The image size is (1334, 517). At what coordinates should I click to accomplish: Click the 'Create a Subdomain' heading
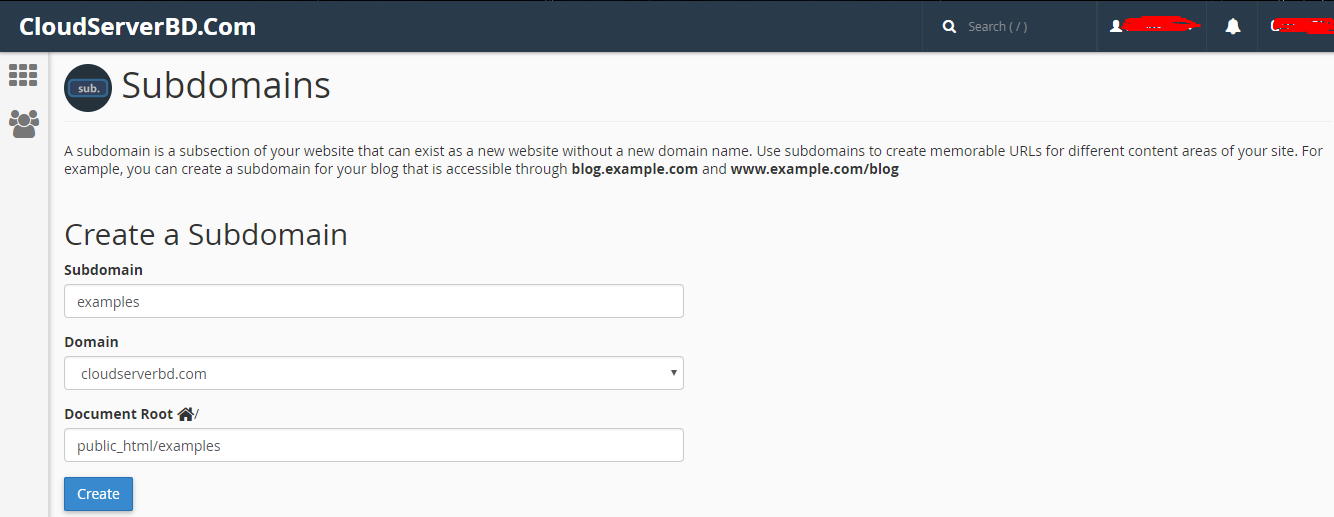click(206, 234)
